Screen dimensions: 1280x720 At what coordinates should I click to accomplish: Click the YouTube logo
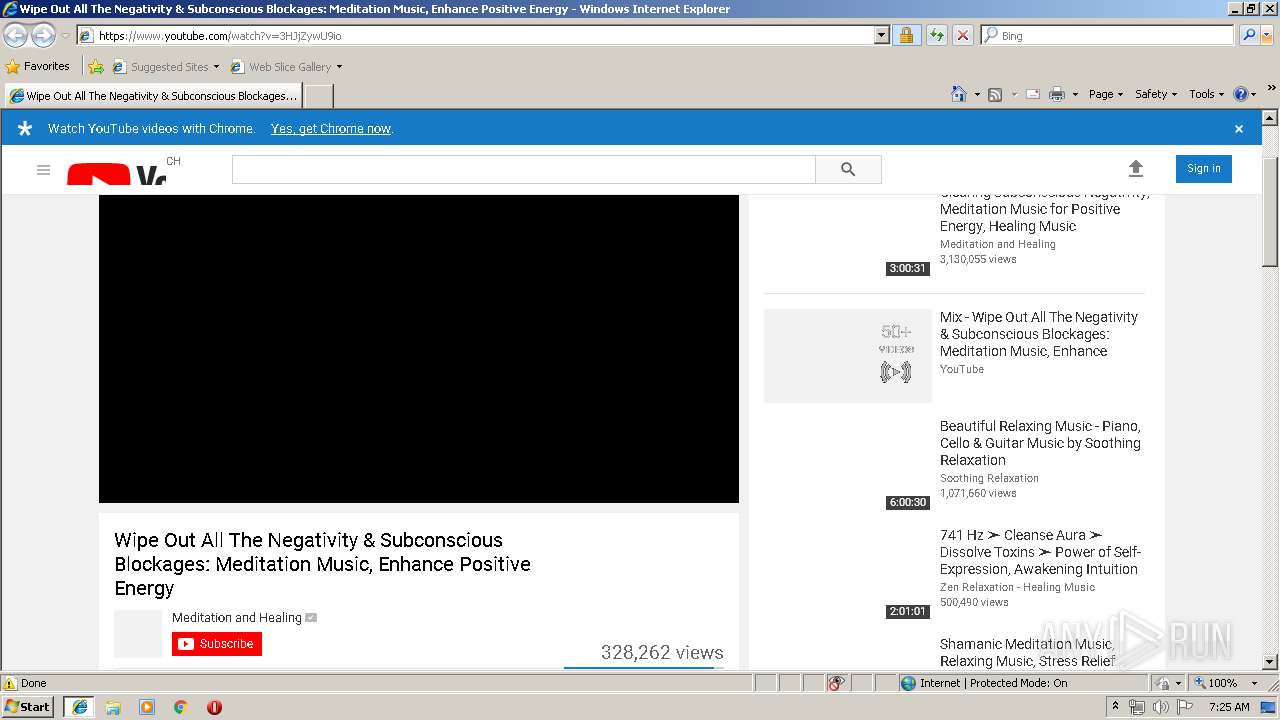tap(116, 175)
